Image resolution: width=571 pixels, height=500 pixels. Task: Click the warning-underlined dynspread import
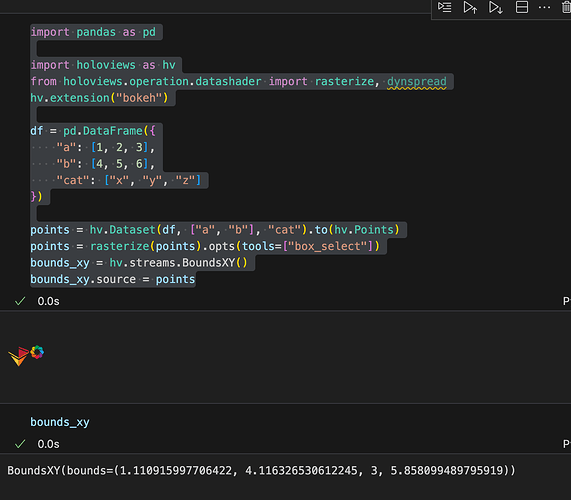(x=417, y=82)
